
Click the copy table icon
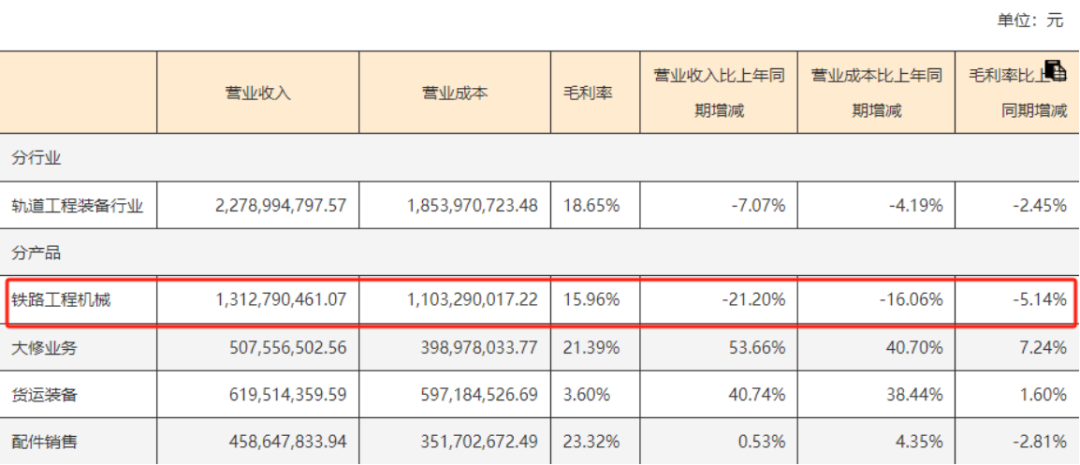pos(1055,71)
